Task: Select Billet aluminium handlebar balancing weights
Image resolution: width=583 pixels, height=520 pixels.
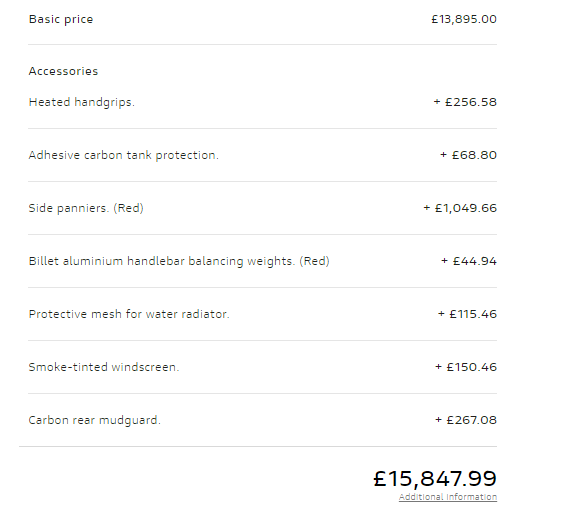Action: click(x=179, y=261)
